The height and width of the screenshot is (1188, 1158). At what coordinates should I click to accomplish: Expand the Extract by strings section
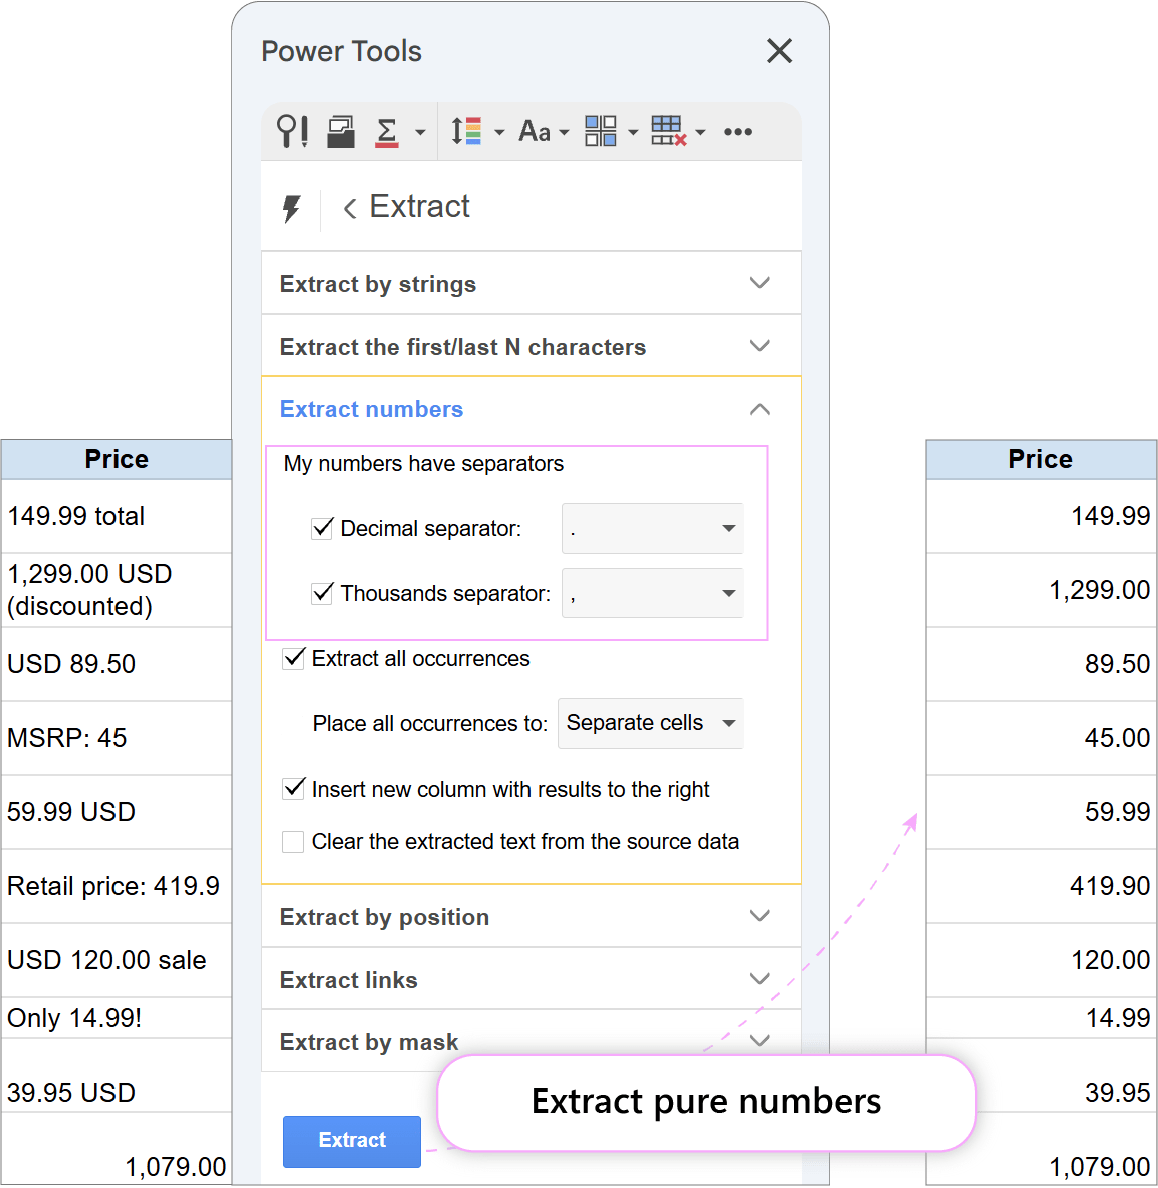click(531, 283)
